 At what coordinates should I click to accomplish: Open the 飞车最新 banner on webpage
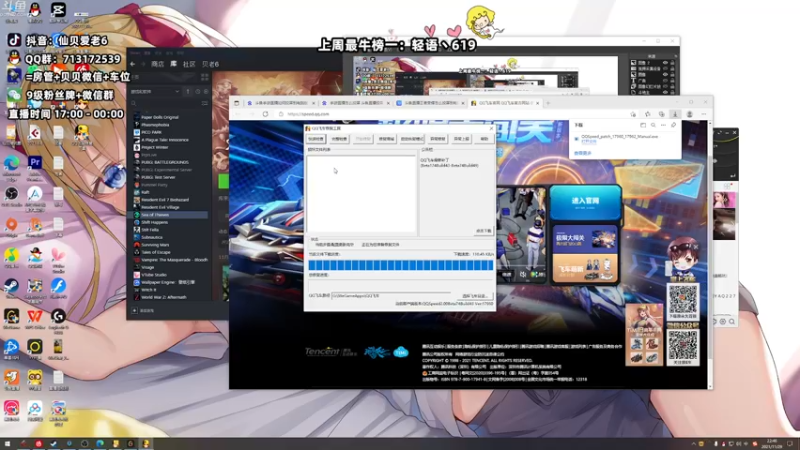585,268
